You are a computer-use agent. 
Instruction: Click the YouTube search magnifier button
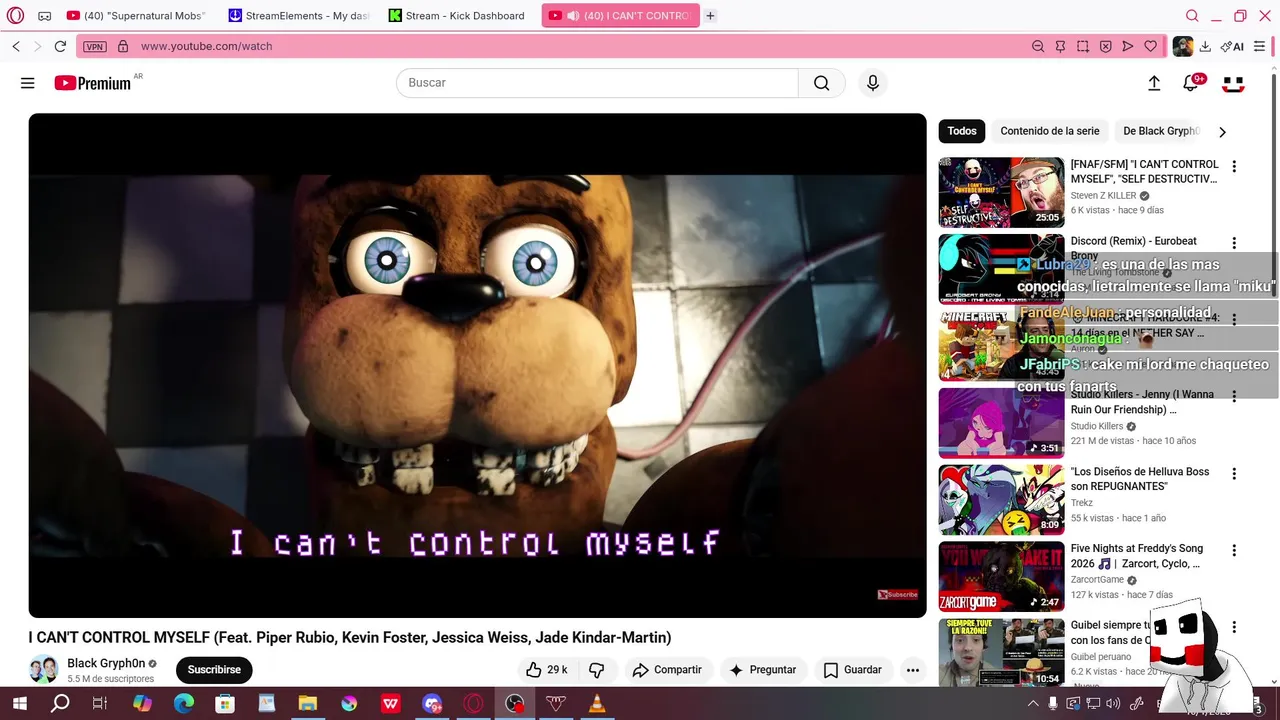(x=822, y=83)
